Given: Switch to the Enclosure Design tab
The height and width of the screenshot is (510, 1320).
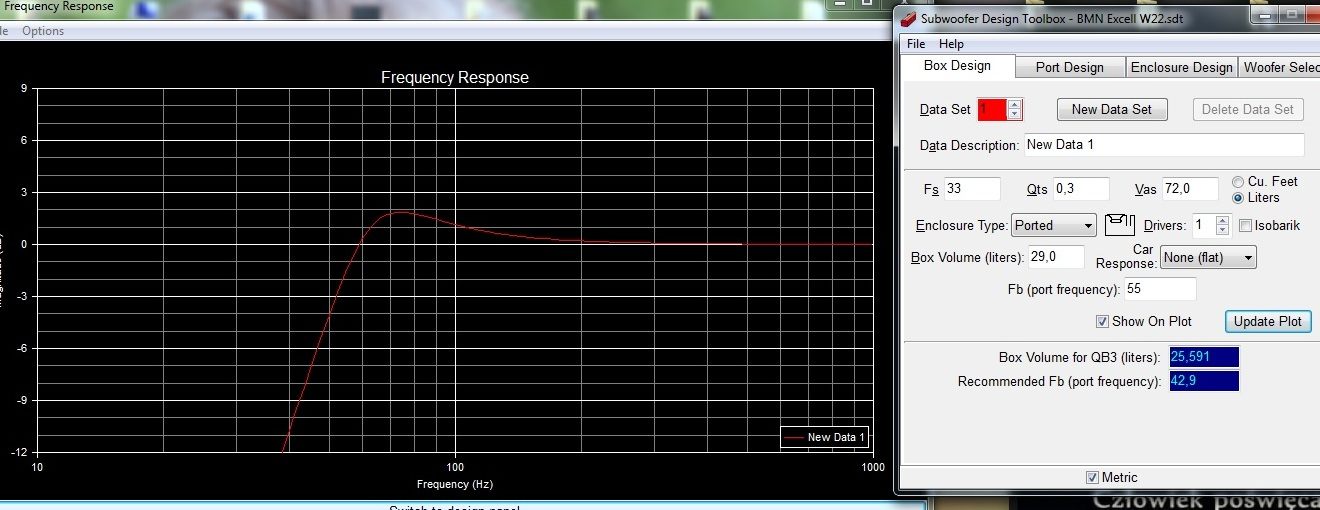Looking at the screenshot, I should point(1181,67).
